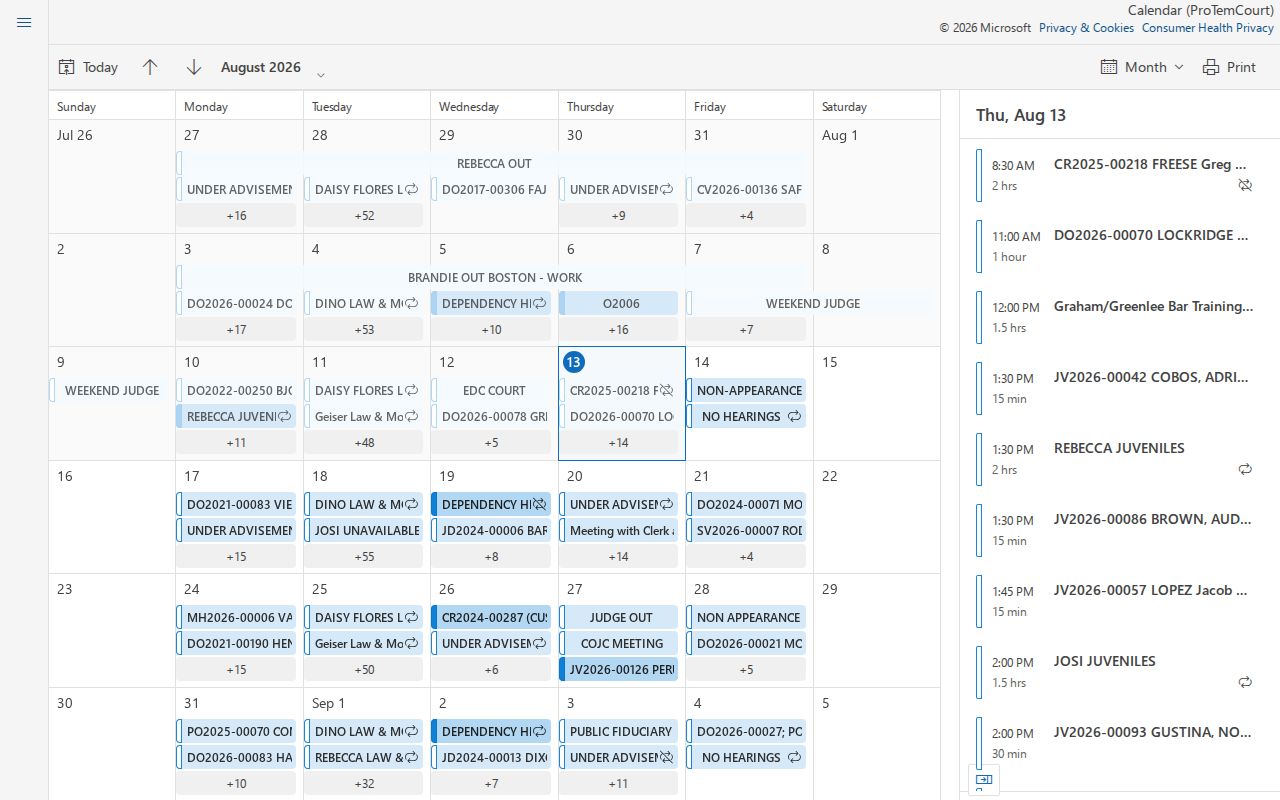Collapse the agenda pane with the arrow icon
The width and height of the screenshot is (1280, 800).
pos(983,779)
